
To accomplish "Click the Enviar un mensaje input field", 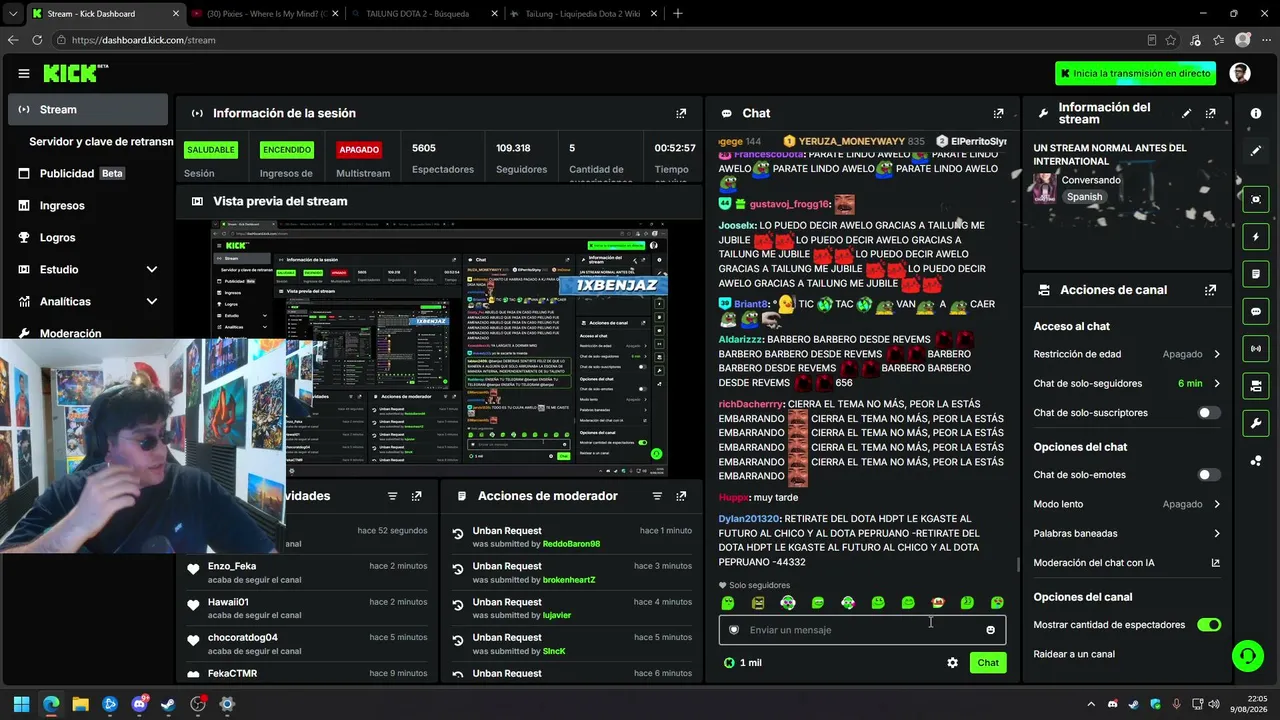I will [862, 630].
